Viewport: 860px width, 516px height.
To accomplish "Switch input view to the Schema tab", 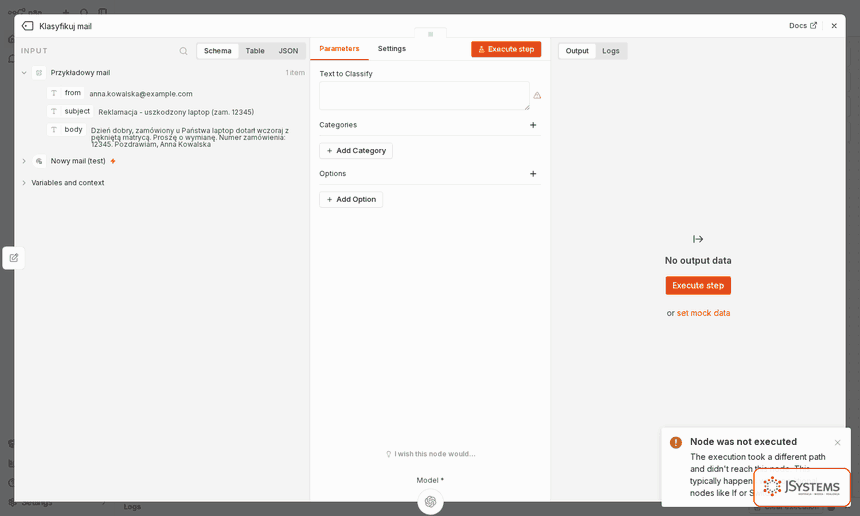I will coord(218,51).
